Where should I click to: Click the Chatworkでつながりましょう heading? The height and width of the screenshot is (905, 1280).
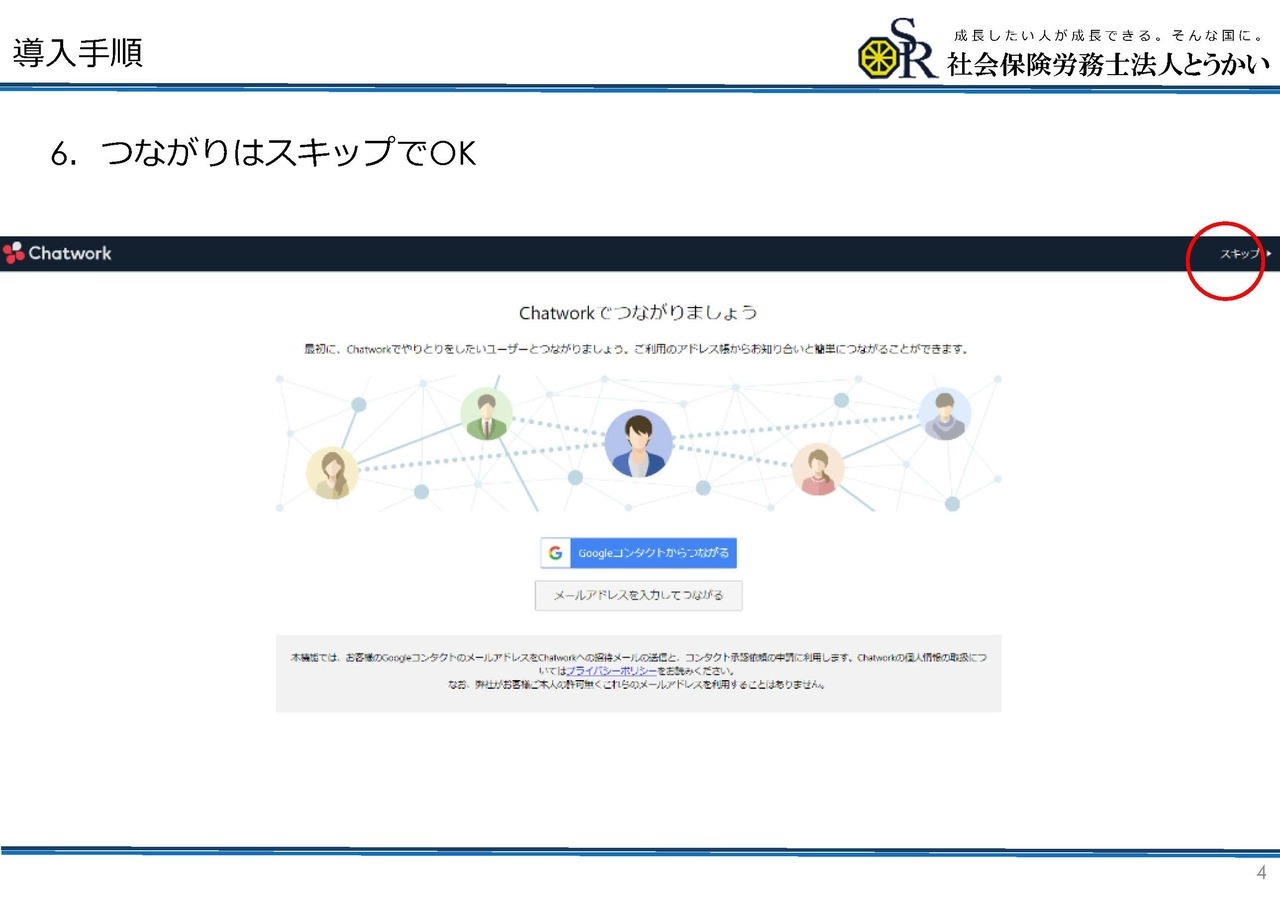tap(638, 313)
